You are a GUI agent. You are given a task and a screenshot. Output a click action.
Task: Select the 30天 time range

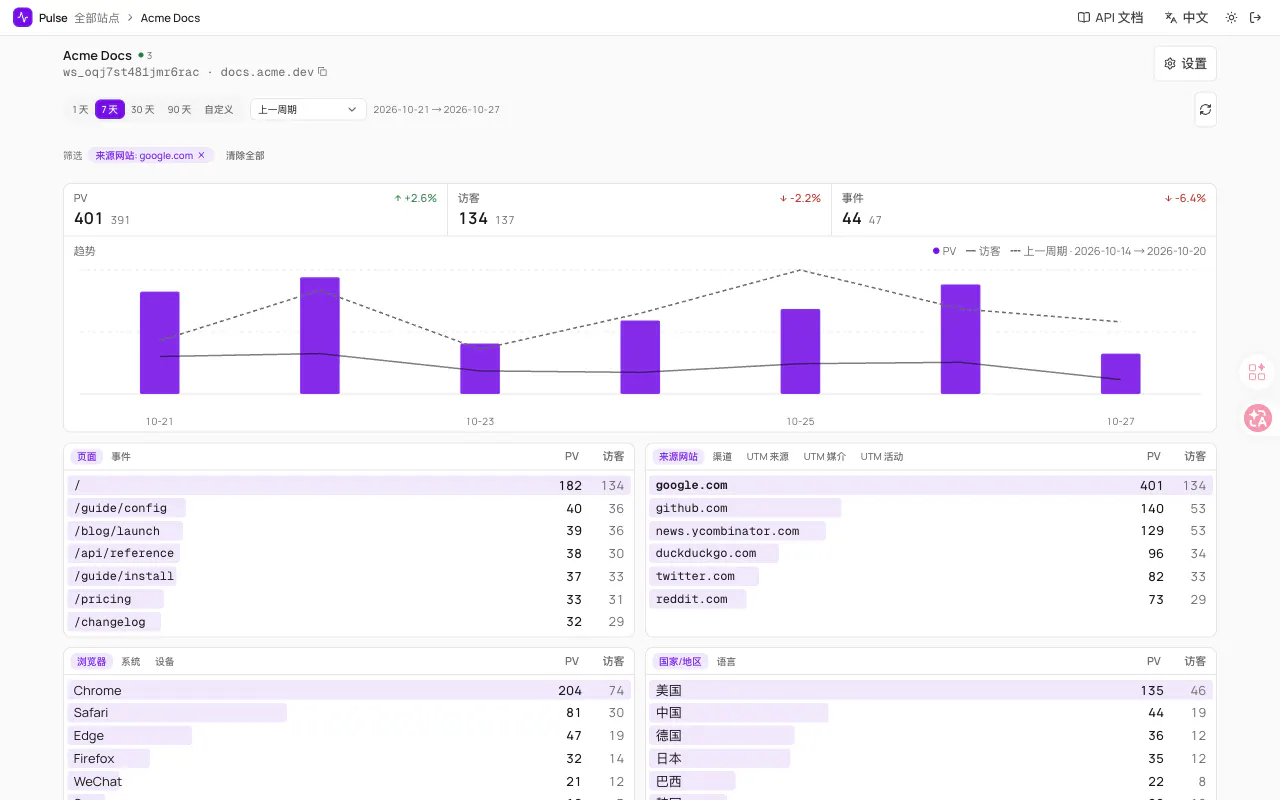coord(143,109)
